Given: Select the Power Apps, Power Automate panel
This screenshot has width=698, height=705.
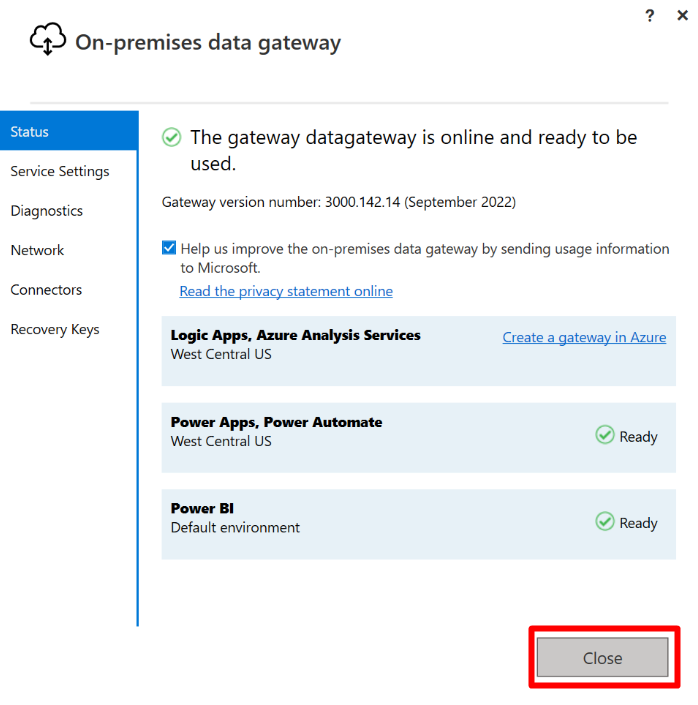Looking at the screenshot, I should 418,437.
